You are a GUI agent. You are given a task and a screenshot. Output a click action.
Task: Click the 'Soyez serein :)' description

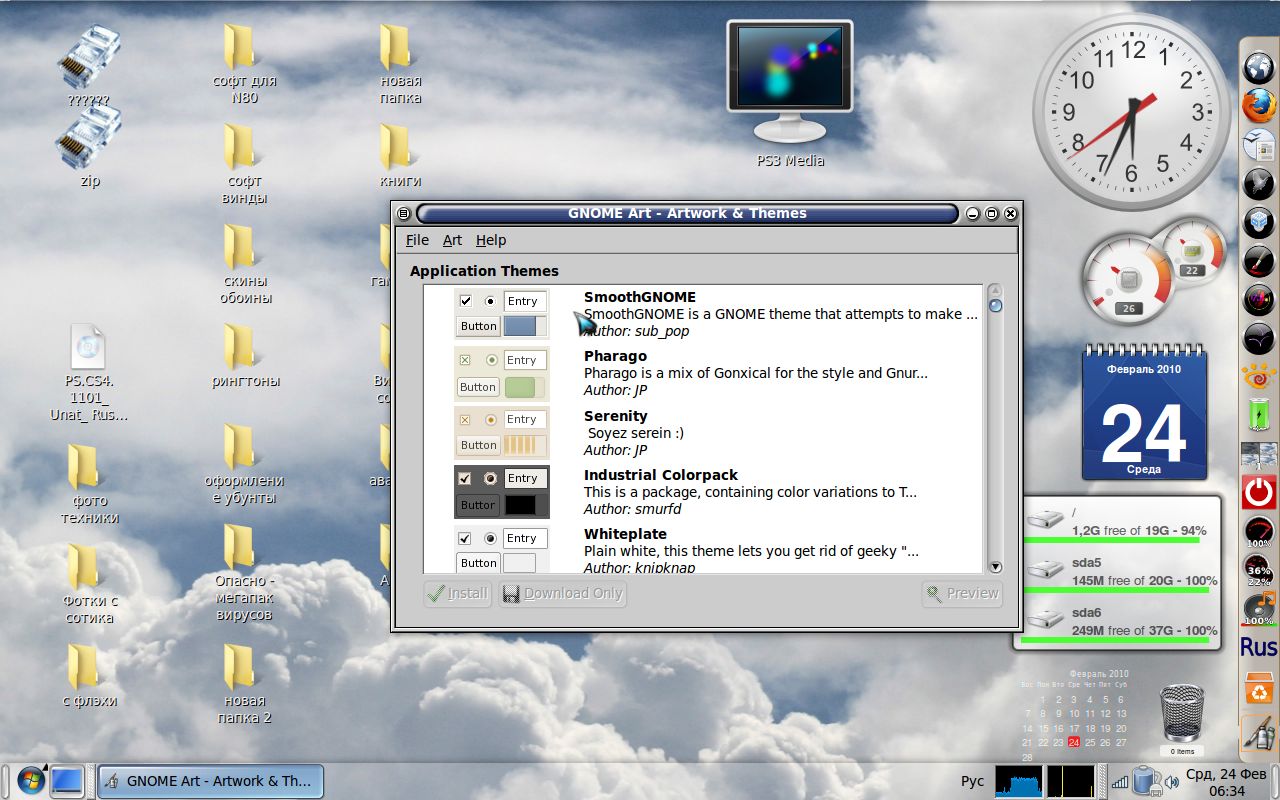[636, 433]
